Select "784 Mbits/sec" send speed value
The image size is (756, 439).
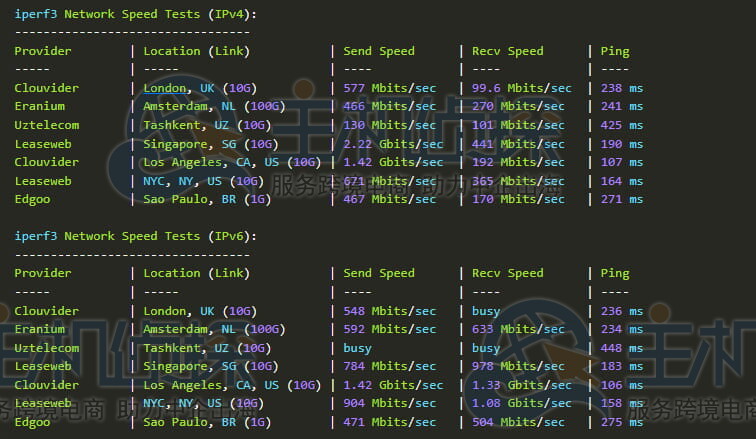pos(390,366)
